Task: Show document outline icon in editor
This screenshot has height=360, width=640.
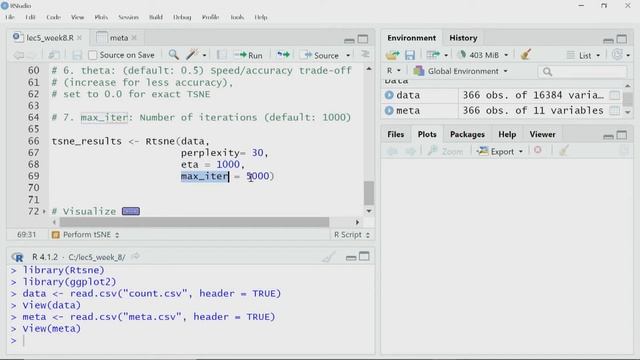Action: pos(365,54)
